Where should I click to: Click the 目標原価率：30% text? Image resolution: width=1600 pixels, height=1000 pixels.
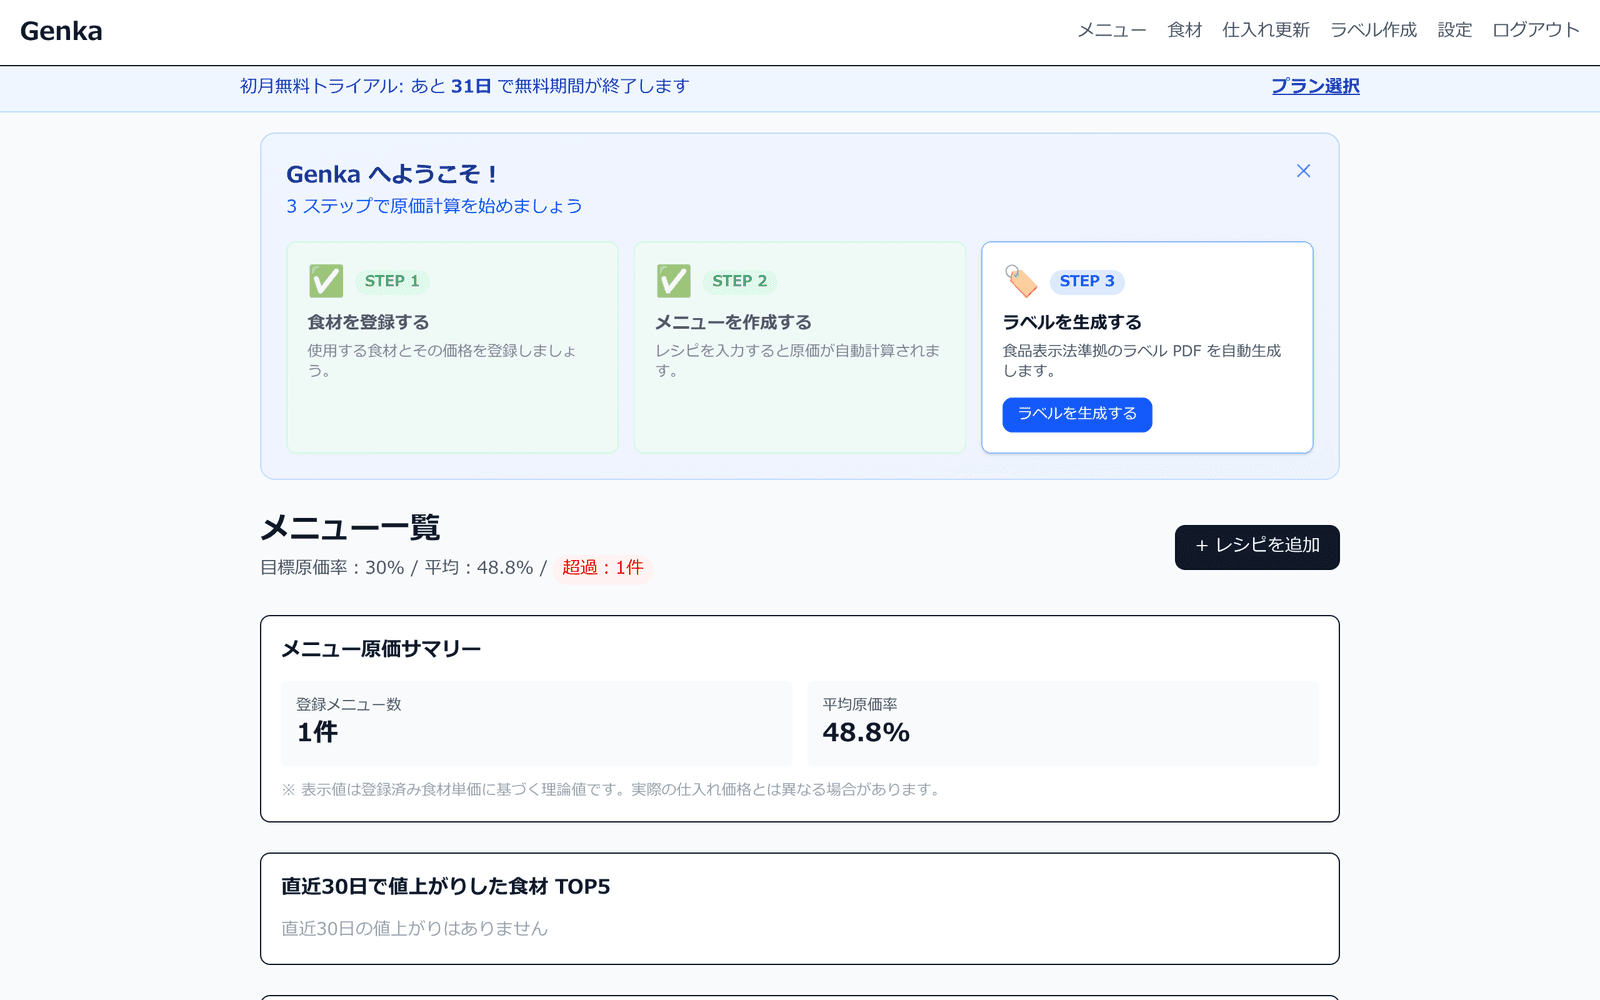332,568
